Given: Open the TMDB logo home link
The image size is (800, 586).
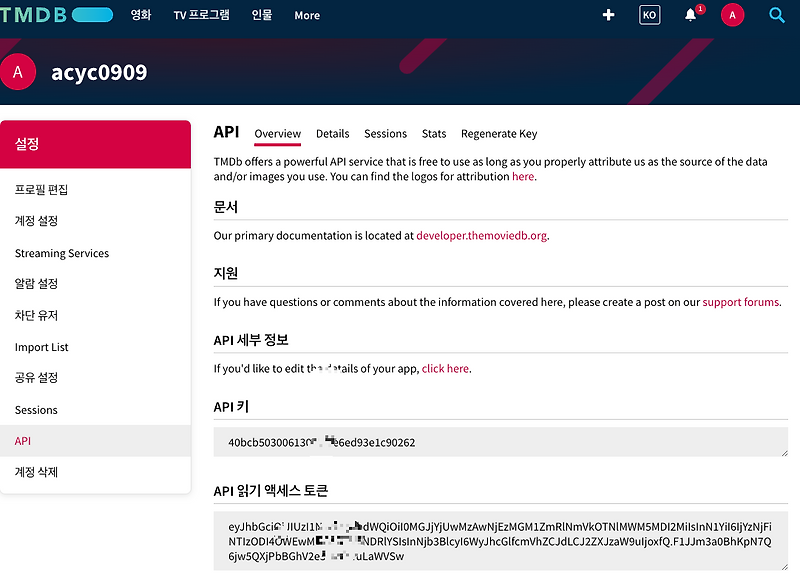Looking at the screenshot, I should pos(56,15).
